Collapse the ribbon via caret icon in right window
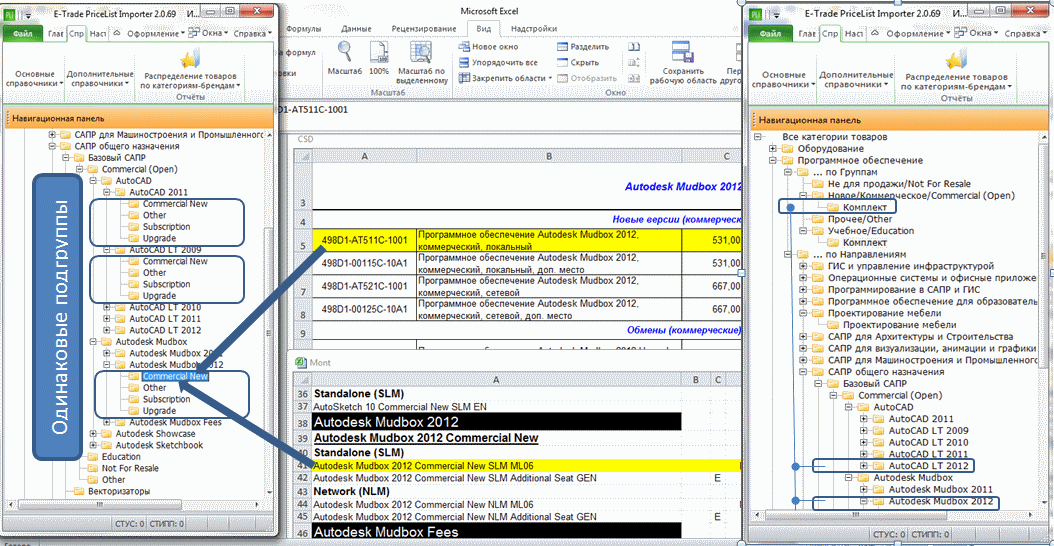The height and width of the screenshot is (546, 1054). click(x=877, y=32)
